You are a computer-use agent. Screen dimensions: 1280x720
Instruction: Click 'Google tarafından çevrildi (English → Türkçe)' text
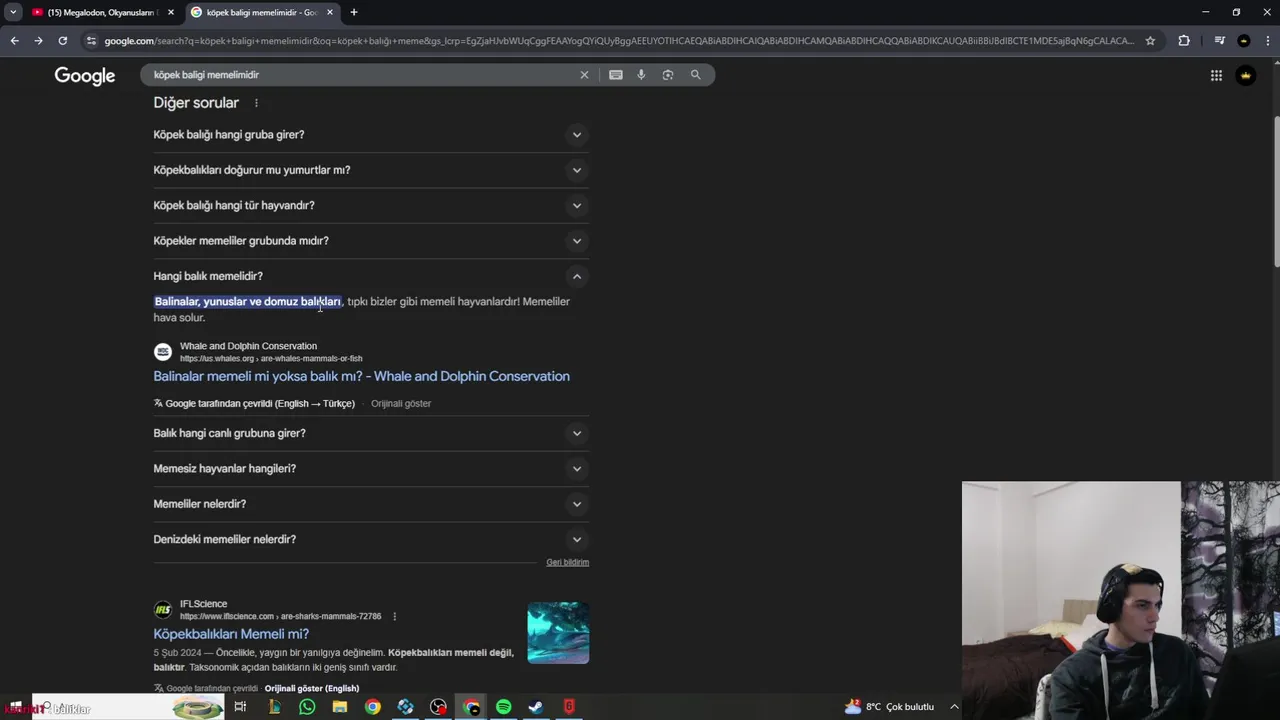(x=260, y=404)
